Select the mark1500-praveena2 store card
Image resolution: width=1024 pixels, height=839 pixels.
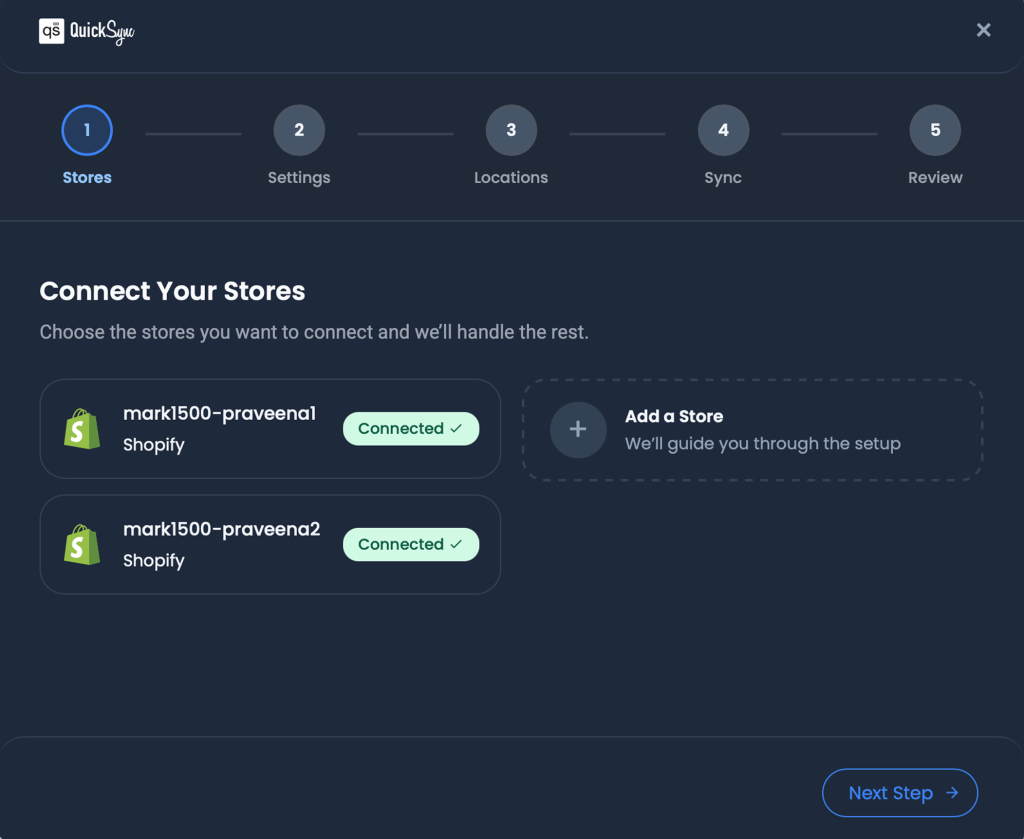pos(270,544)
